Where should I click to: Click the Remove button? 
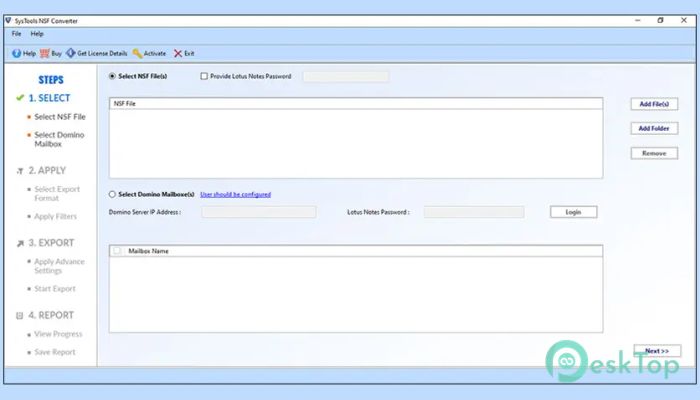click(654, 153)
